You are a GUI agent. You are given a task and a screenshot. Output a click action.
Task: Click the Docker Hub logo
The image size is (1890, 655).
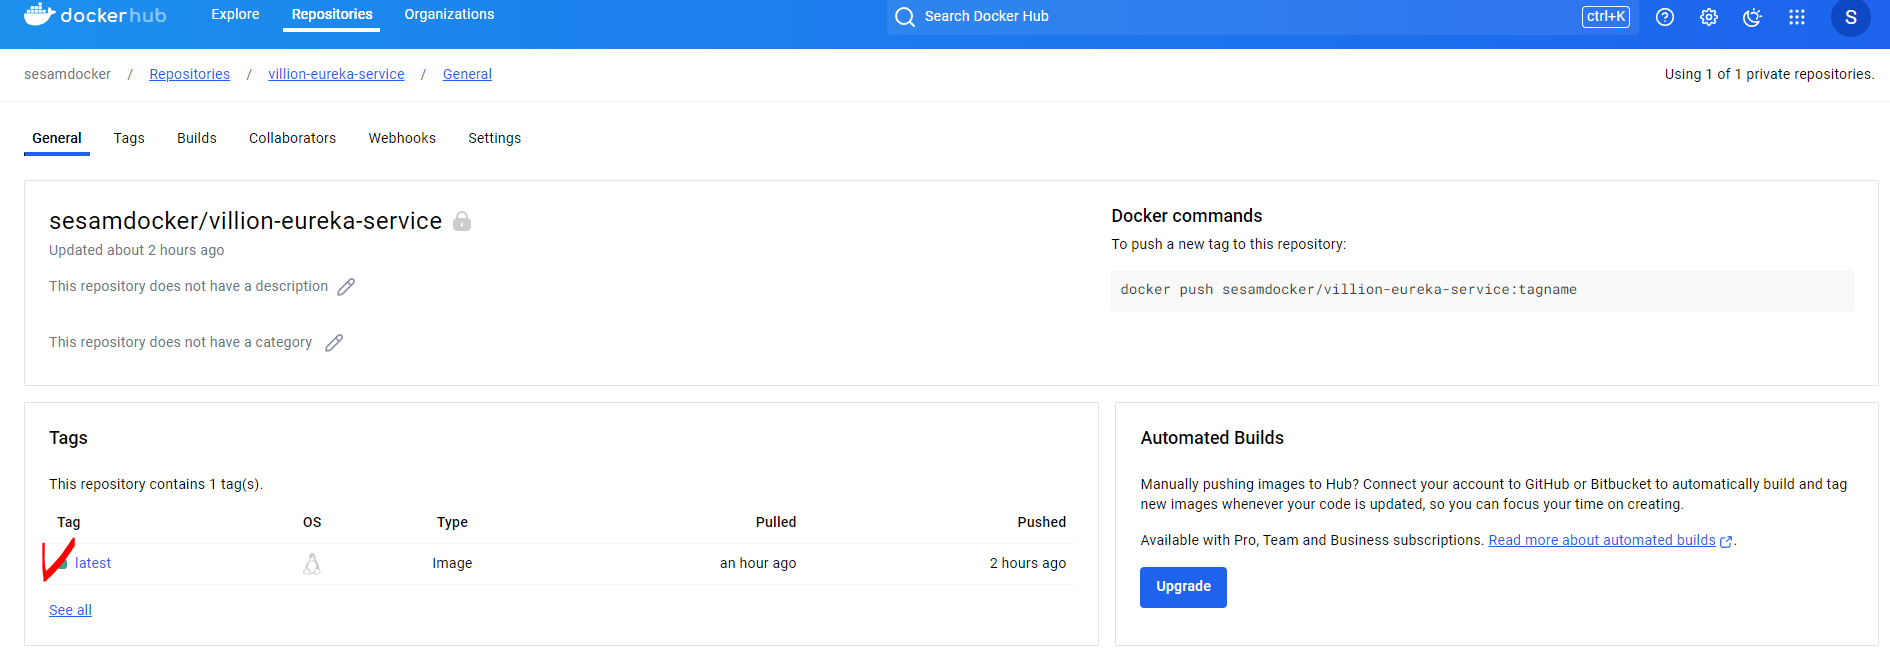[95, 15]
